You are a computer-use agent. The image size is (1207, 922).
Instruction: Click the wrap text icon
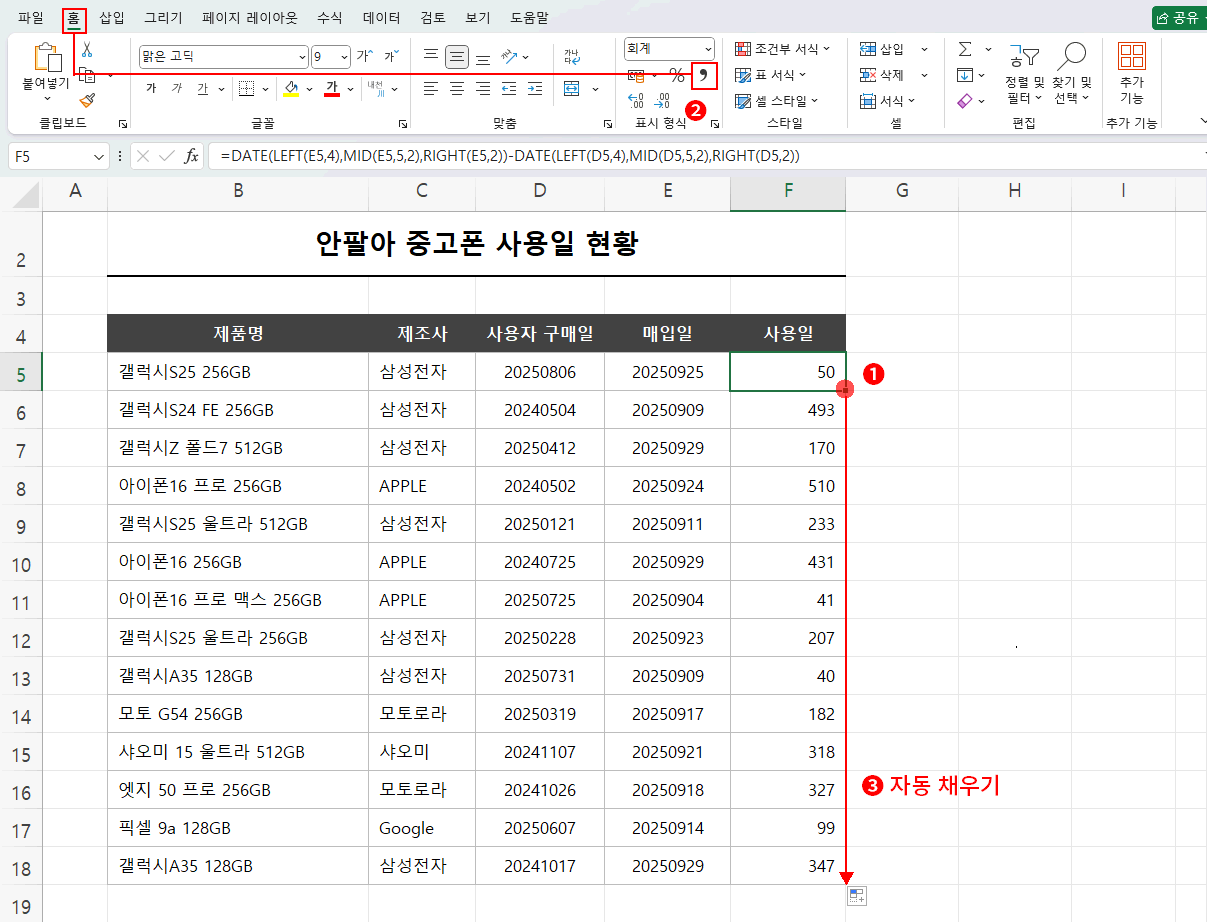click(x=571, y=57)
